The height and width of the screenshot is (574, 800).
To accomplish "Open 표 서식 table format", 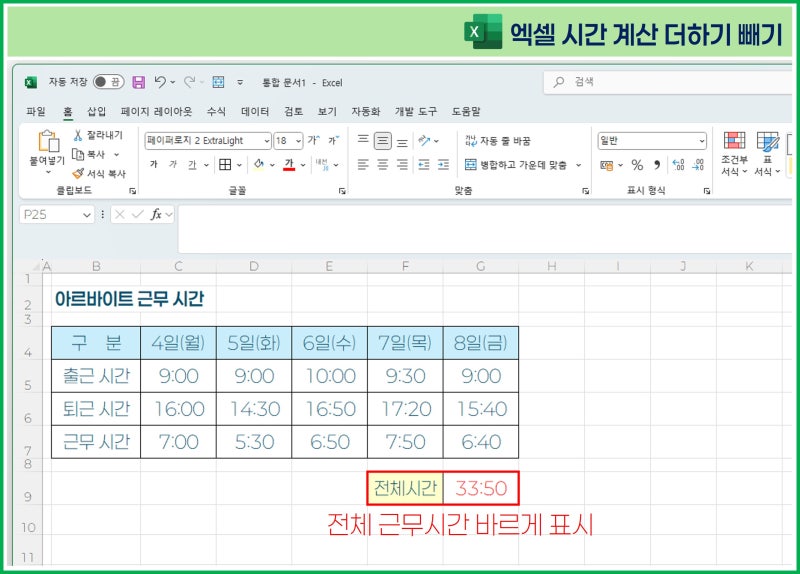I will tap(767, 153).
